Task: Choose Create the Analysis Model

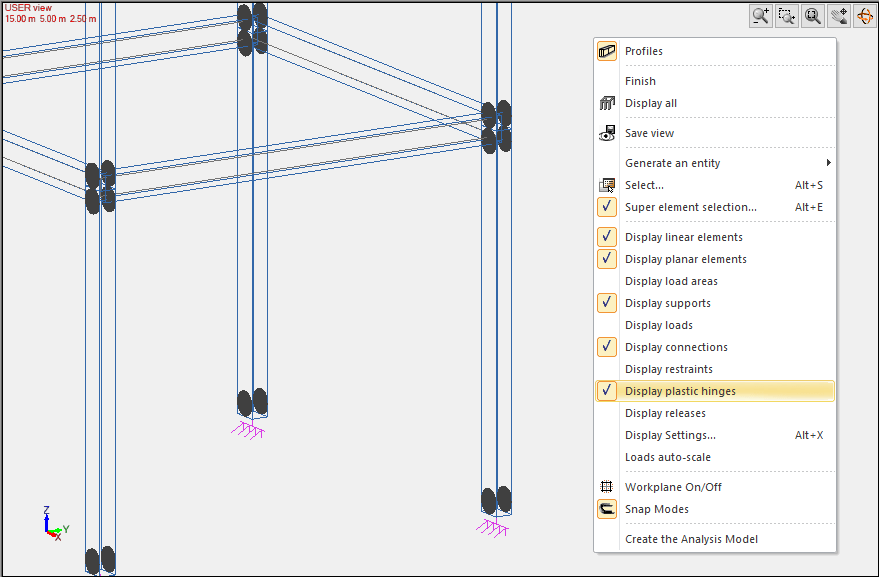Action: click(691, 539)
